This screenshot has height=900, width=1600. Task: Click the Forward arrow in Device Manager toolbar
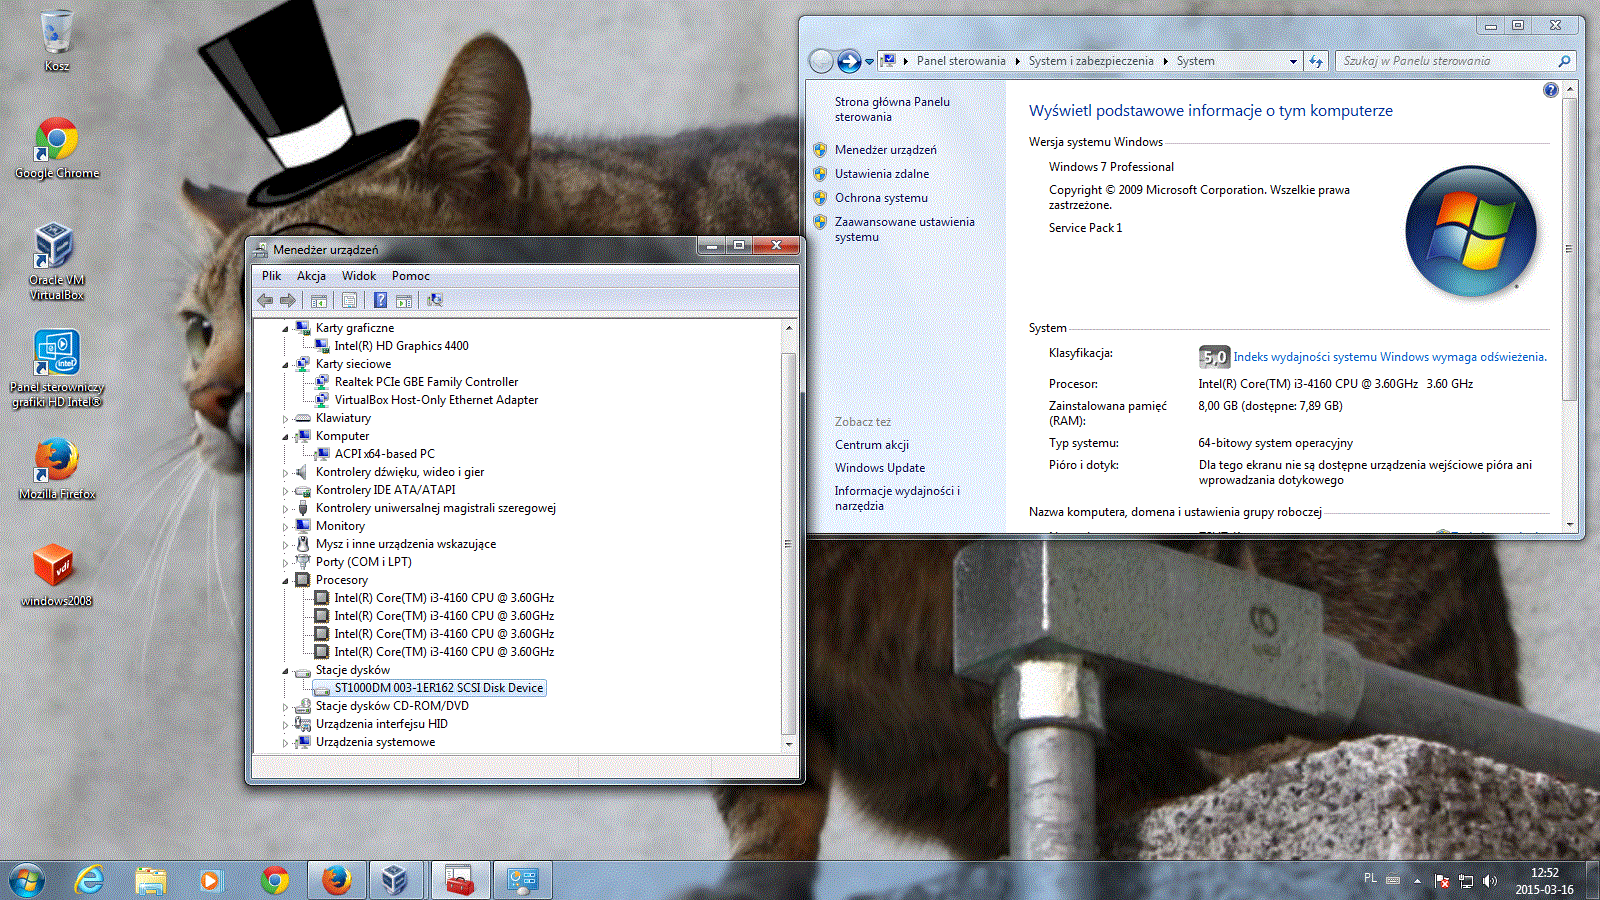point(288,300)
